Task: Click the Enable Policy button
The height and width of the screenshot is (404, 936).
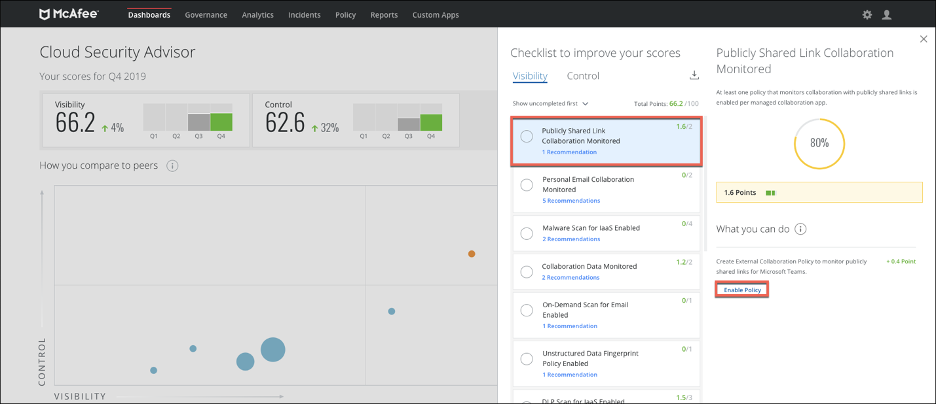Action: click(x=742, y=289)
